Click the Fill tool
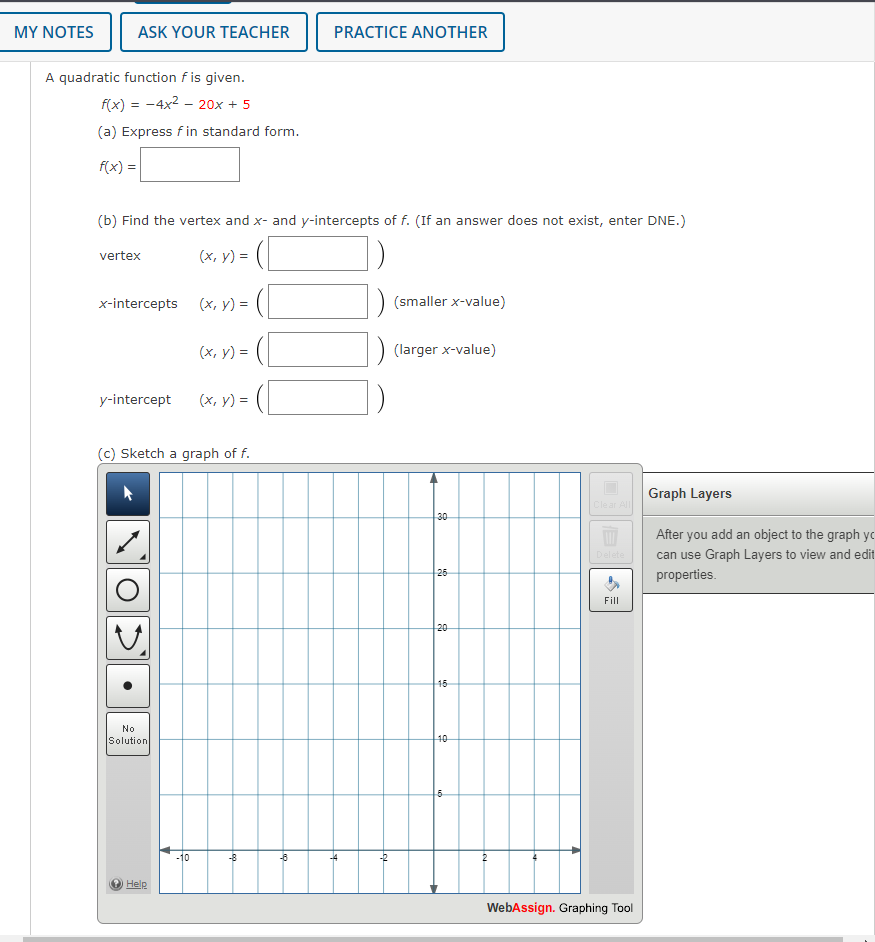Image resolution: width=875 pixels, height=942 pixels. point(610,589)
